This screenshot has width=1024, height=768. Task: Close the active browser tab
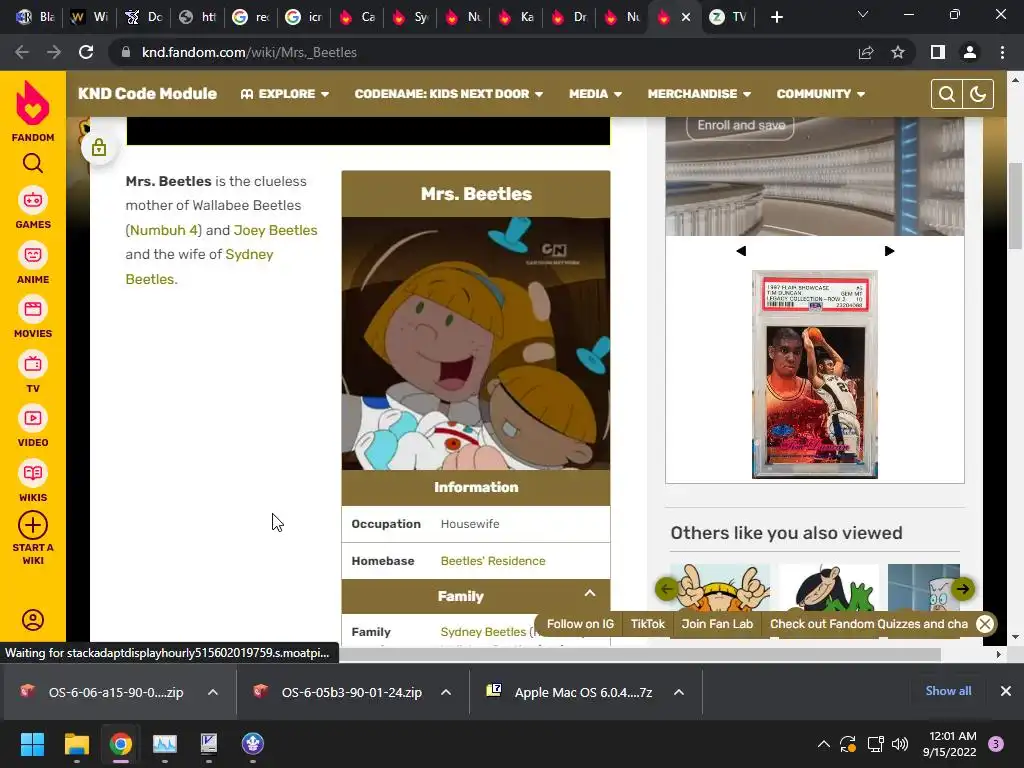pos(686,17)
